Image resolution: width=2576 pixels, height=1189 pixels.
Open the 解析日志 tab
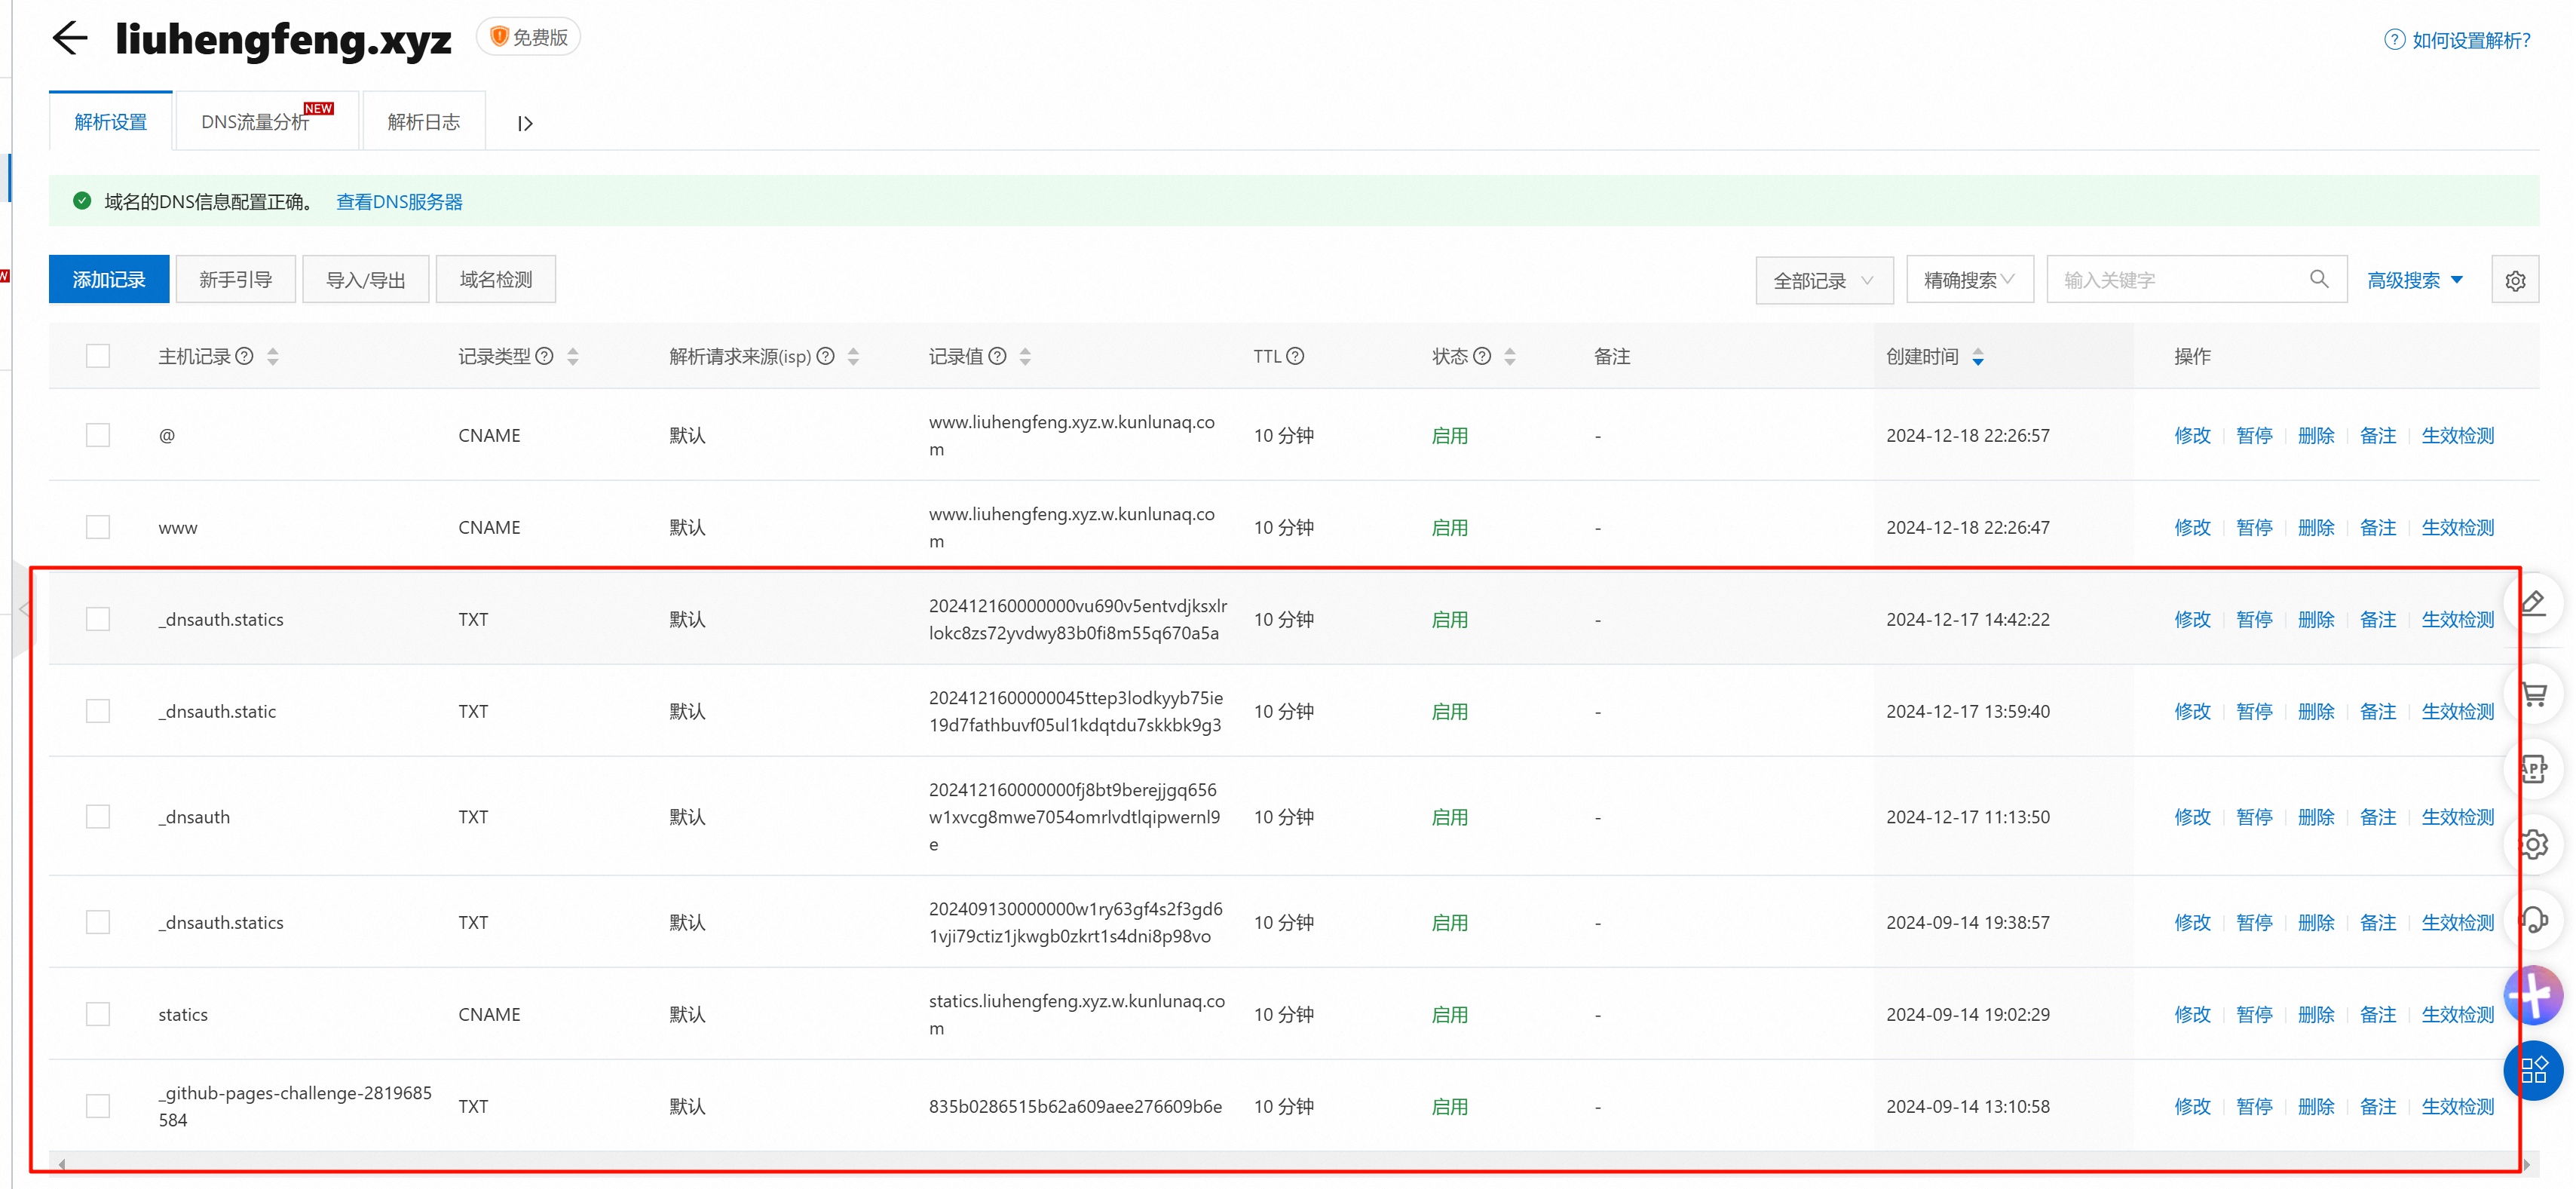[x=423, y=122]
